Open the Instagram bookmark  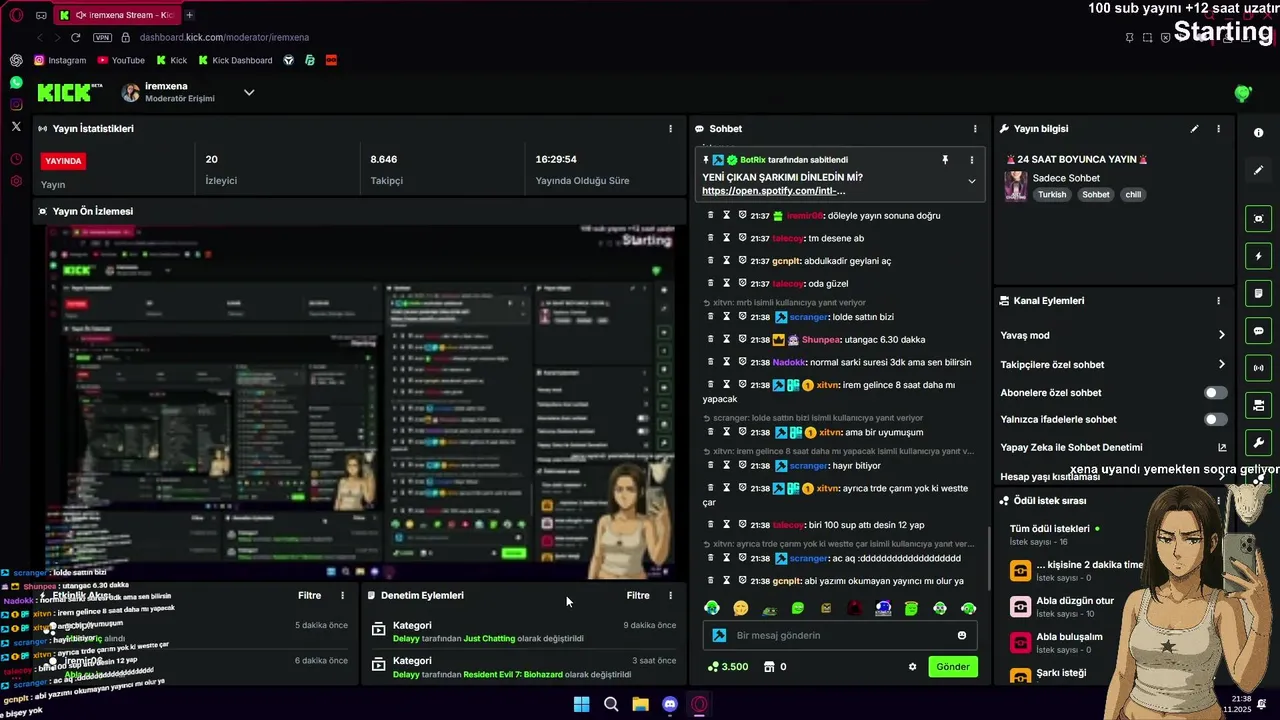click(x=60, y=60)
